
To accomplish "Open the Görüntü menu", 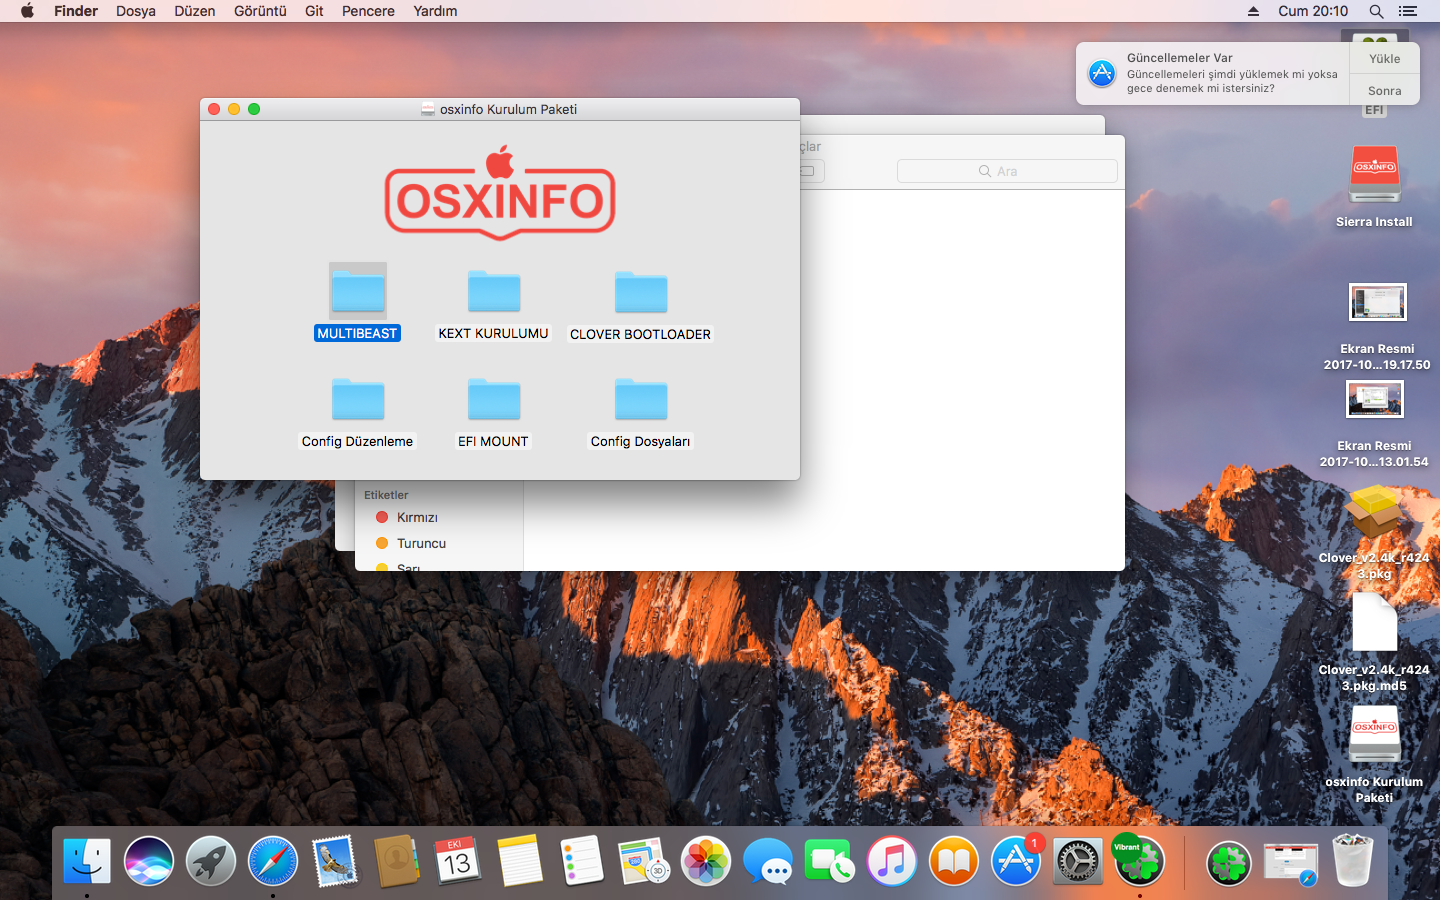I will 260,11.
